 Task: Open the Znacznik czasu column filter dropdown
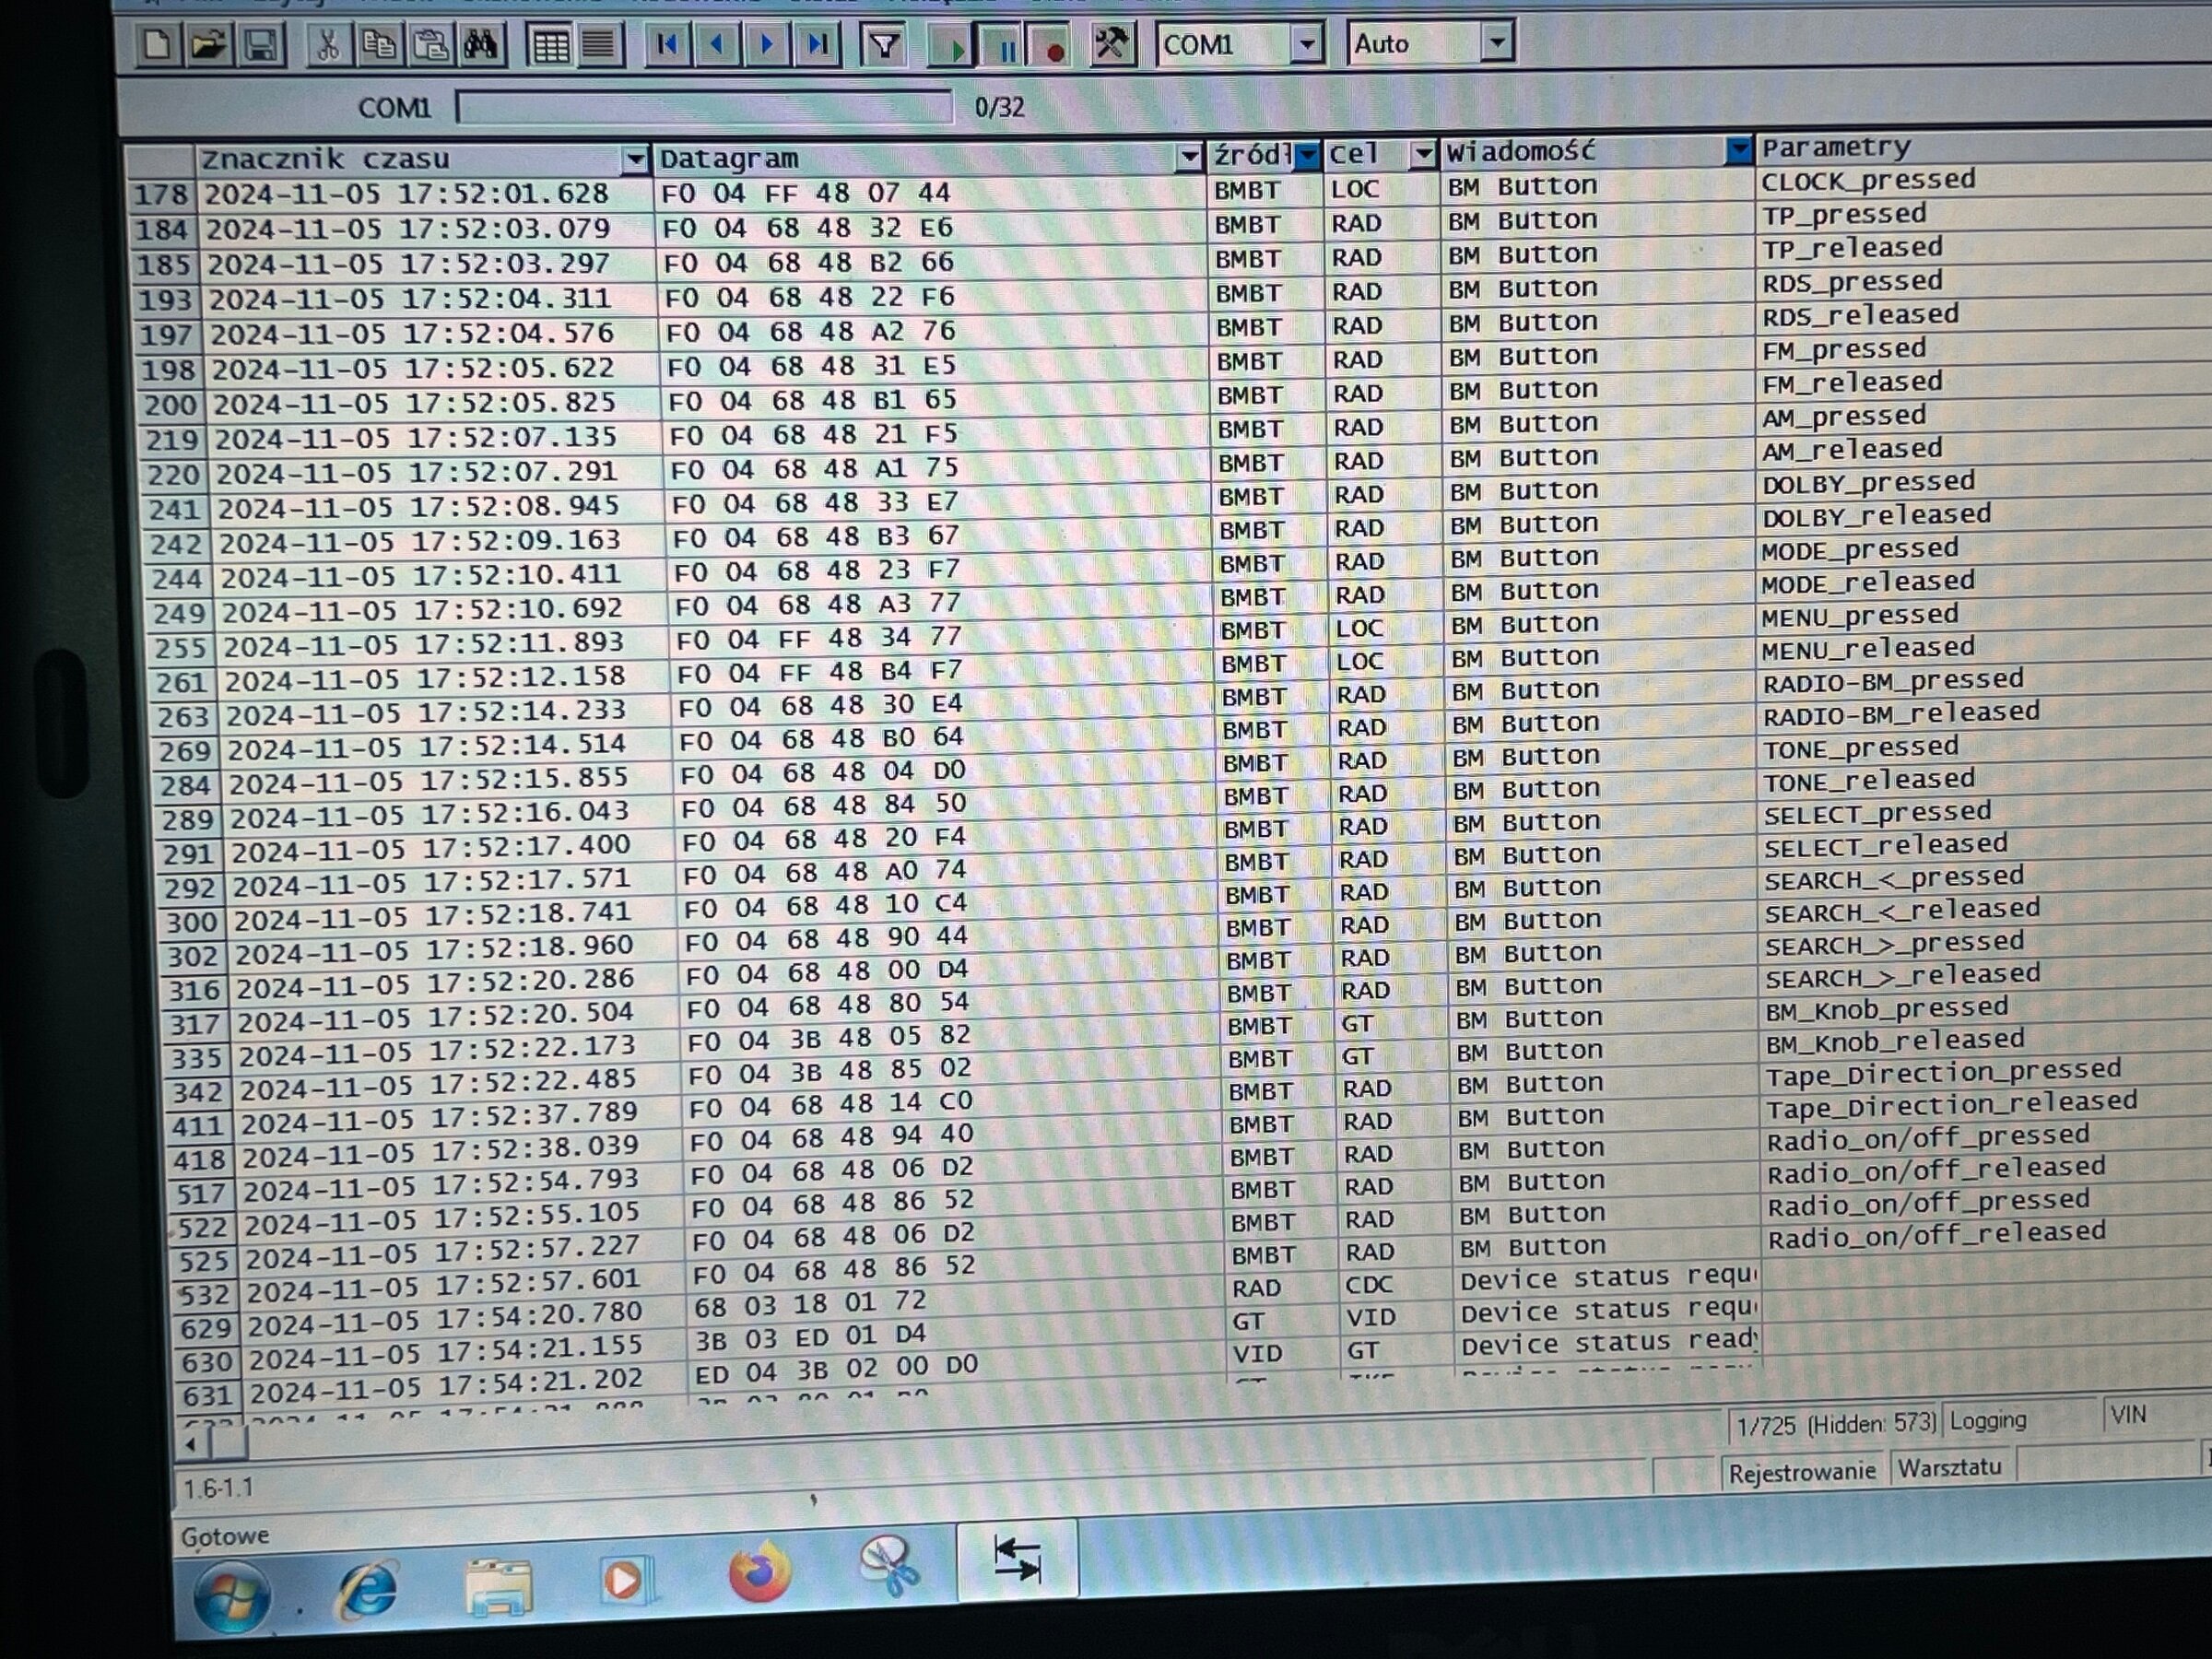pos(634,159)
